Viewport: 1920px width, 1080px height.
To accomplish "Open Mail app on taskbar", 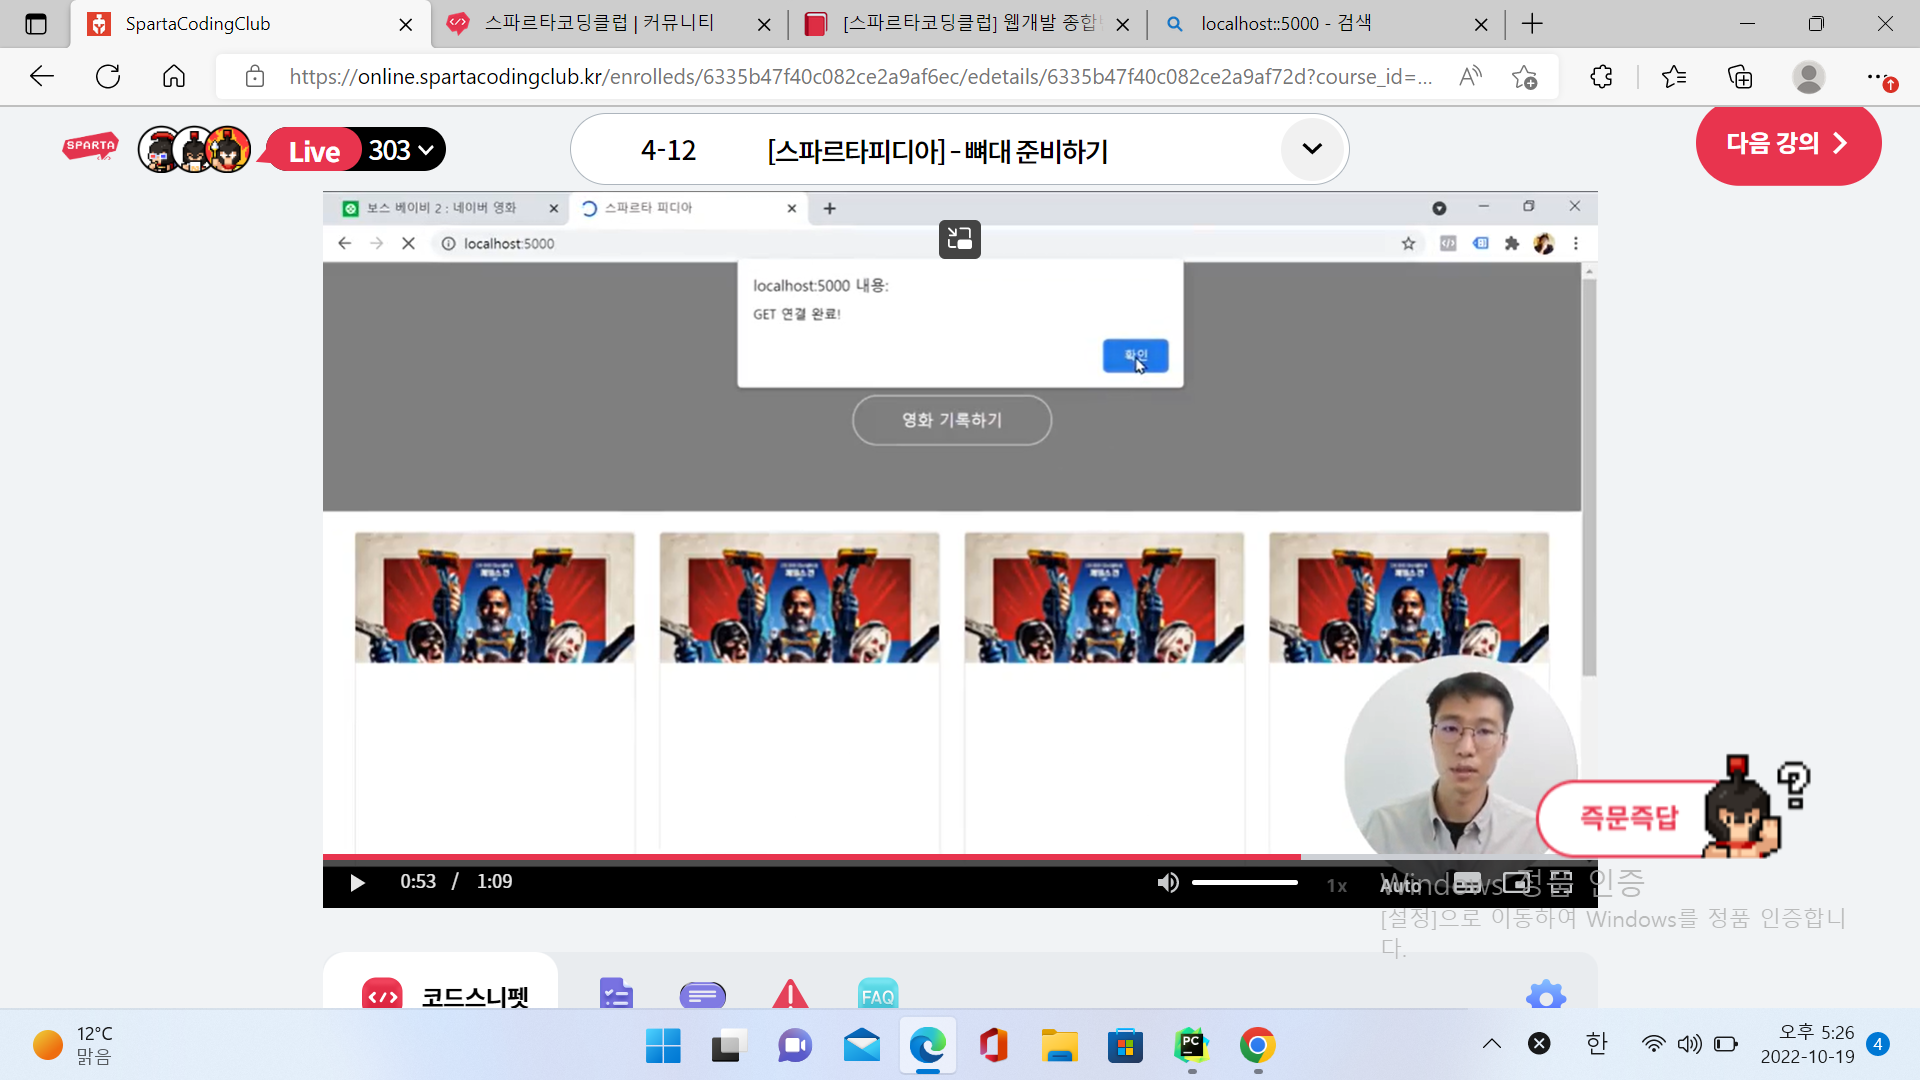I will click(861, 1046).
